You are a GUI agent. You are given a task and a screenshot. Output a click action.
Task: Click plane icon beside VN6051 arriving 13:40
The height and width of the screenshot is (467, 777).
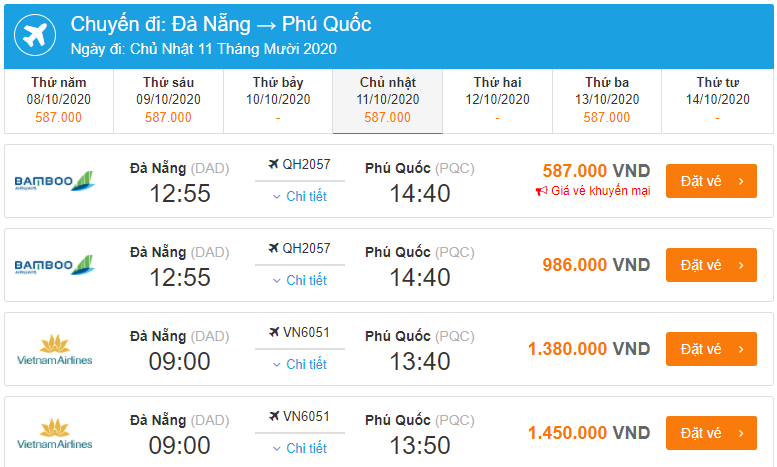click(x=274, y=333)
